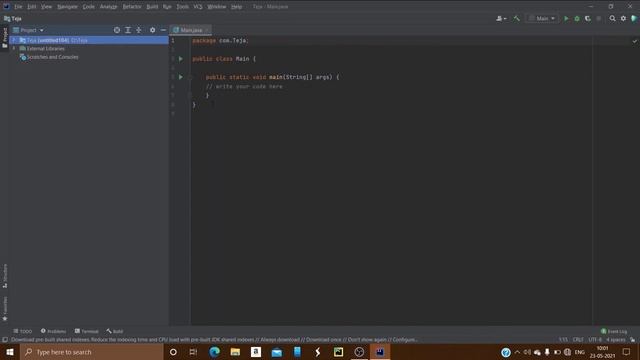Expand all in Project panel
This screenshot has height=360, width=640.
128,30
